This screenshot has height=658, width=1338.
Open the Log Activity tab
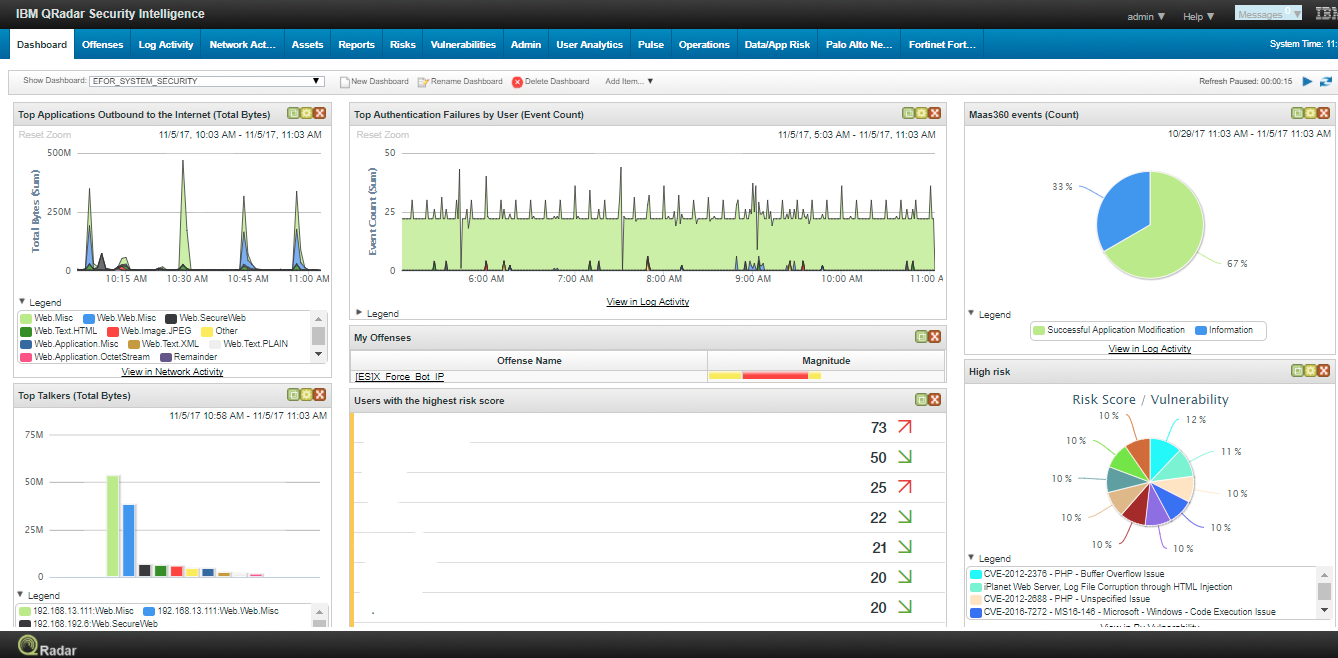point(166,45)
